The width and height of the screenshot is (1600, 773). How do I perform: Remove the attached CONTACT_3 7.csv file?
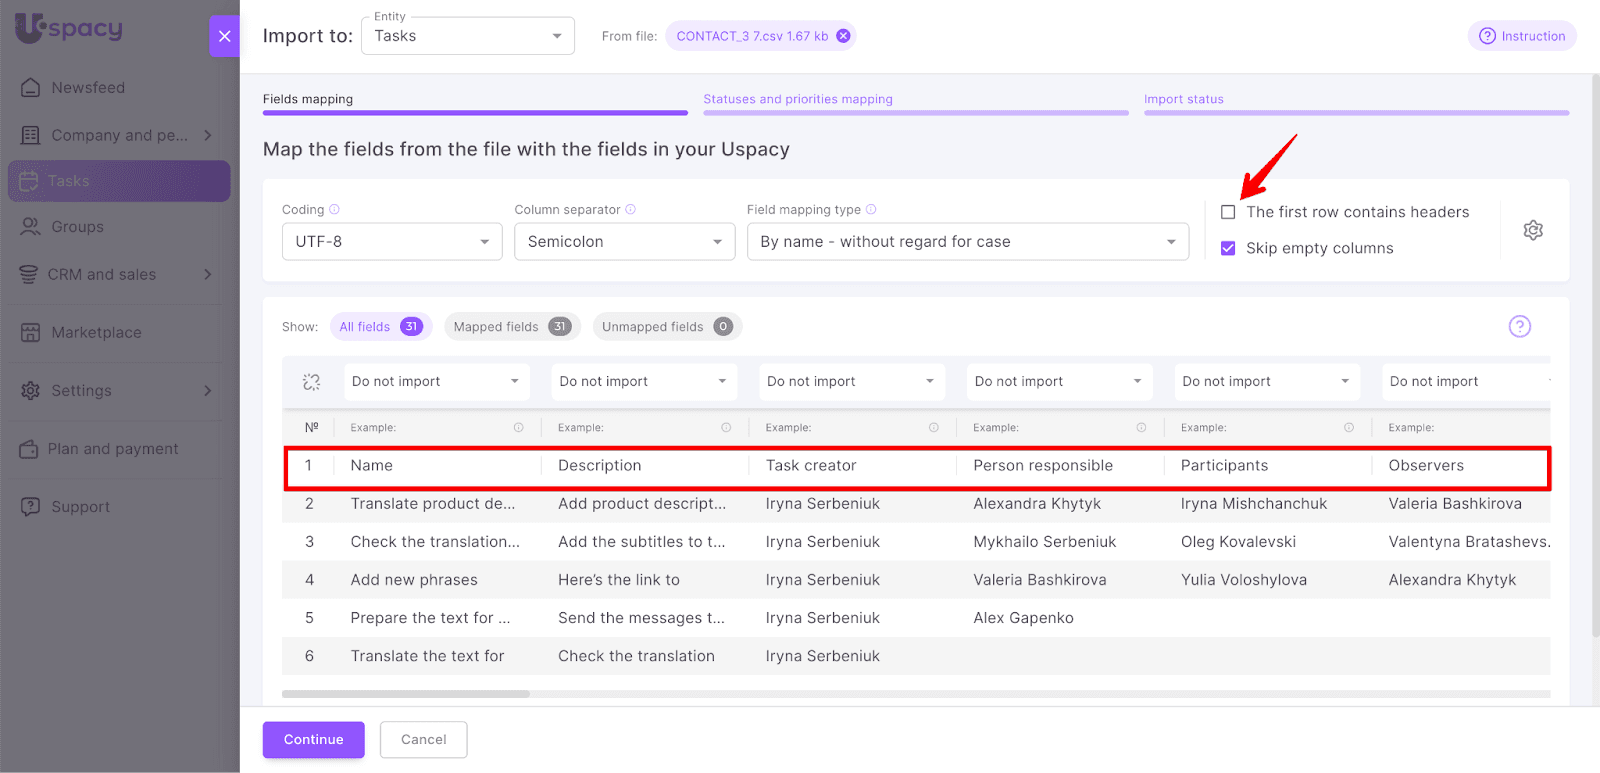[x=843, y=36]
